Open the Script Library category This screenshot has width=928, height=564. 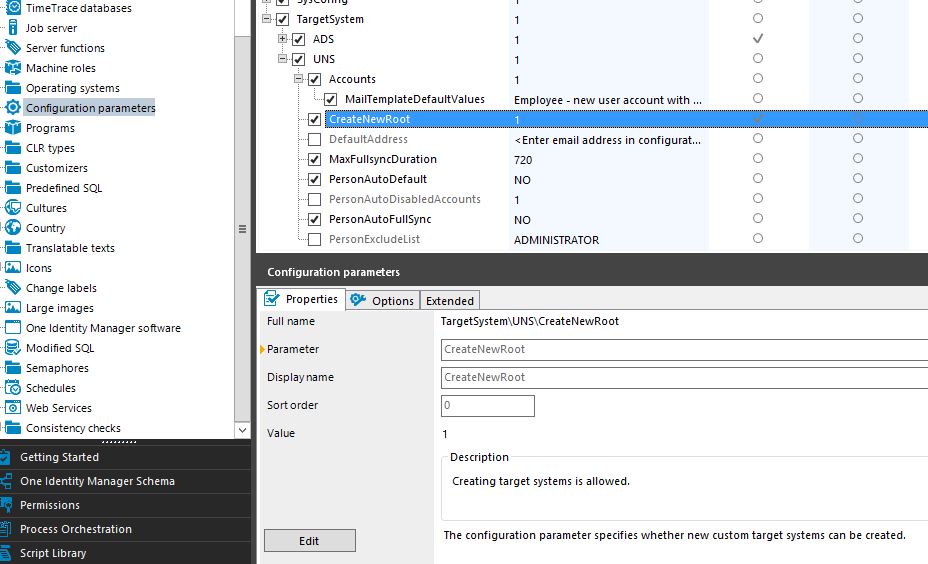click(125, 553)
